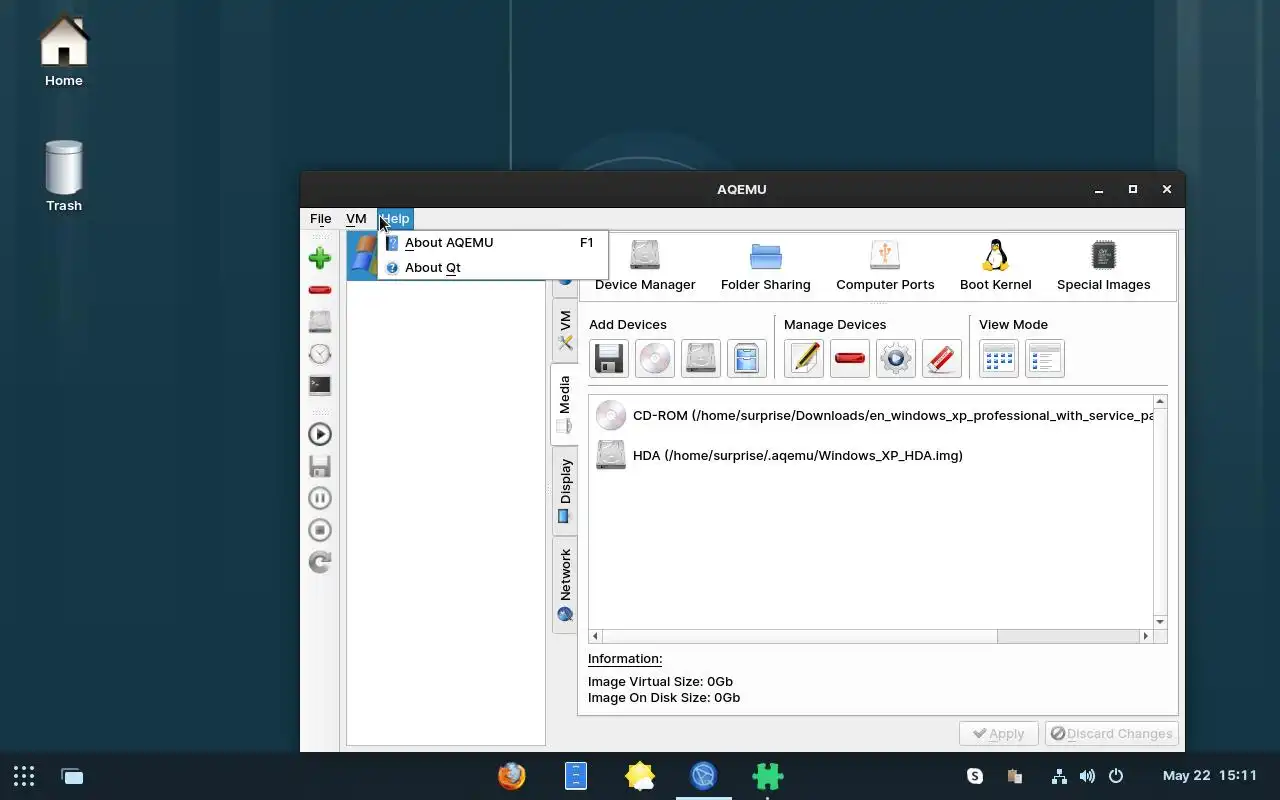Click the Skype tray icon
This screenshot has height=800, width=1280.
[975, 776]
